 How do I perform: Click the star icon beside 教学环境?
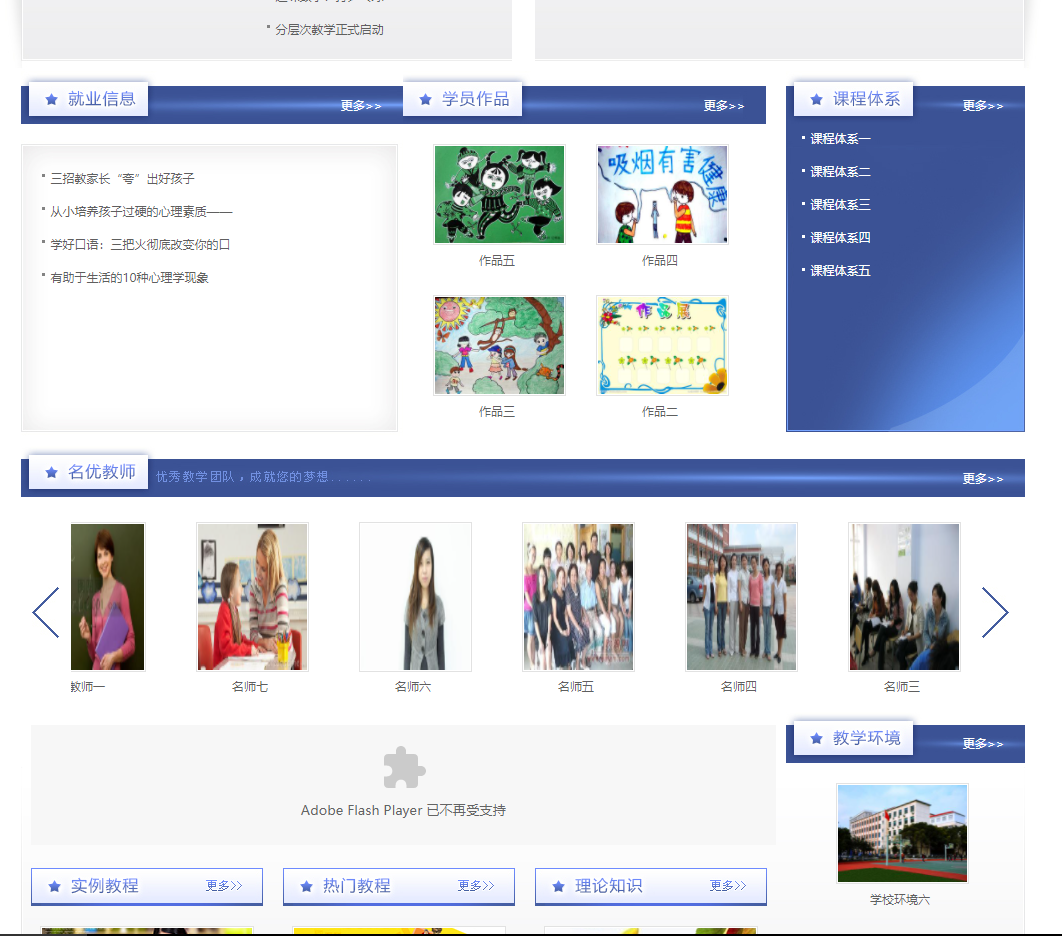(816, 738)
